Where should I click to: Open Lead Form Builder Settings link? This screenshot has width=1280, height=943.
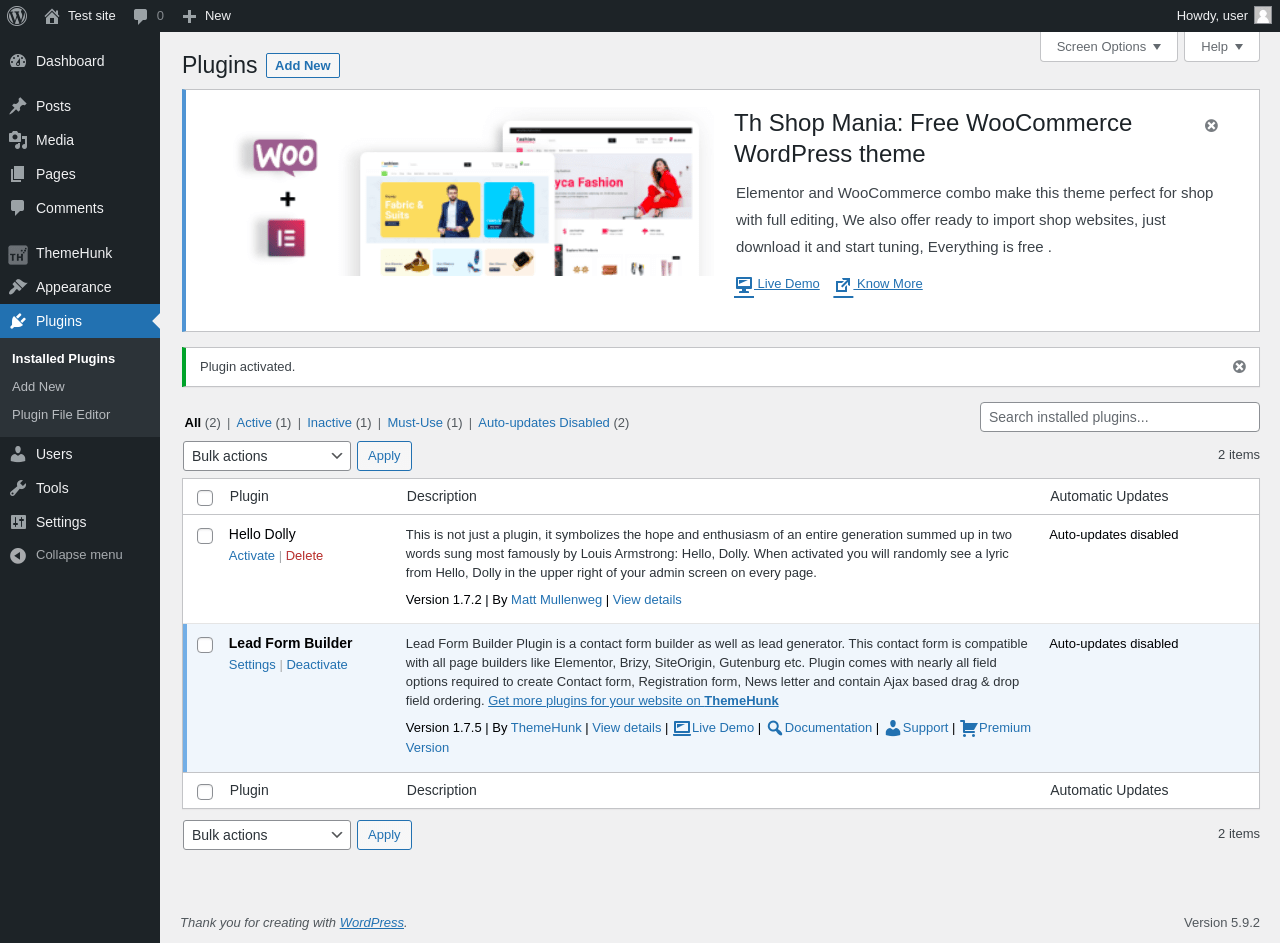click(252, 664)
